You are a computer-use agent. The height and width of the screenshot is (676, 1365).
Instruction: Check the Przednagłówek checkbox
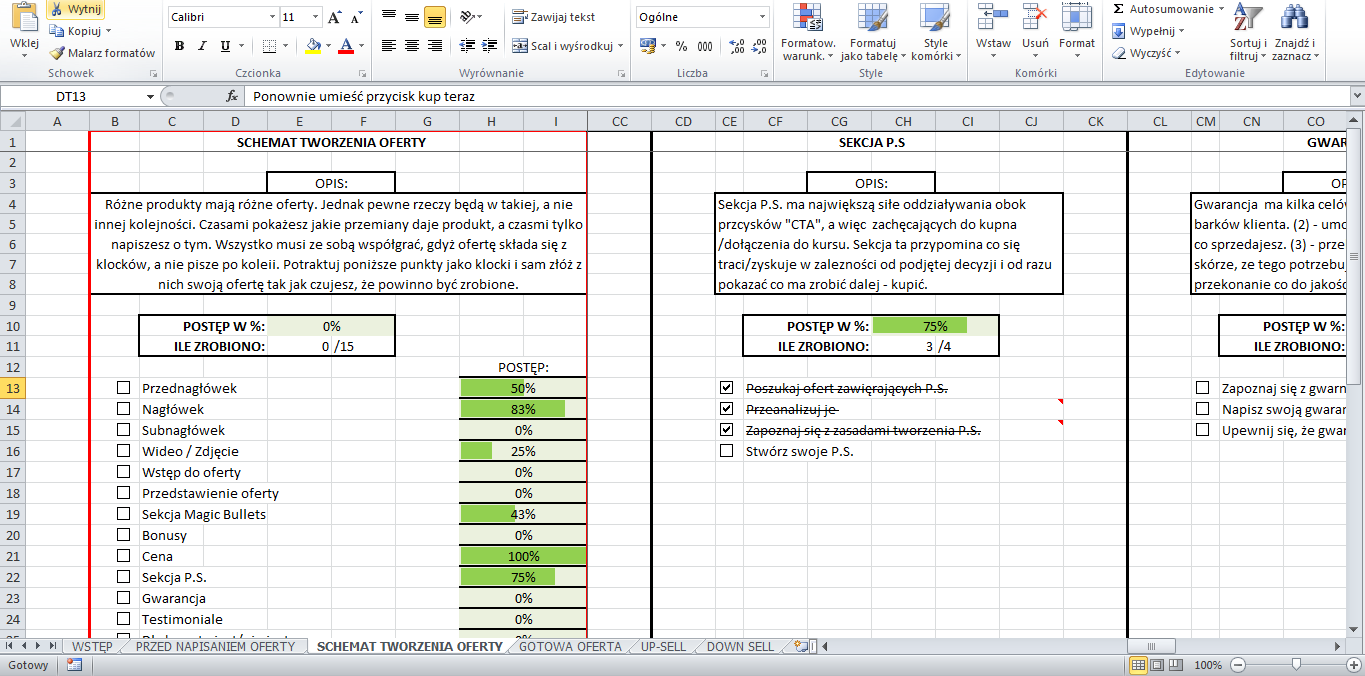(123, 388)
